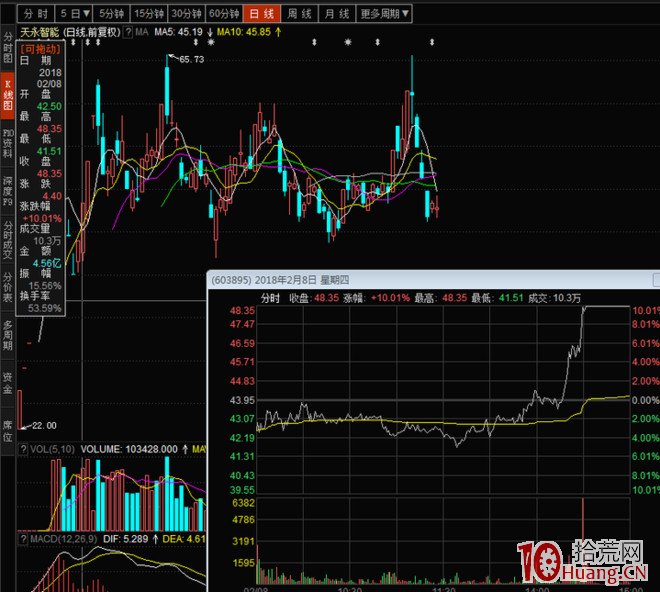
Task: Click the 分时 label in the popup header
Action: (270, 298)
